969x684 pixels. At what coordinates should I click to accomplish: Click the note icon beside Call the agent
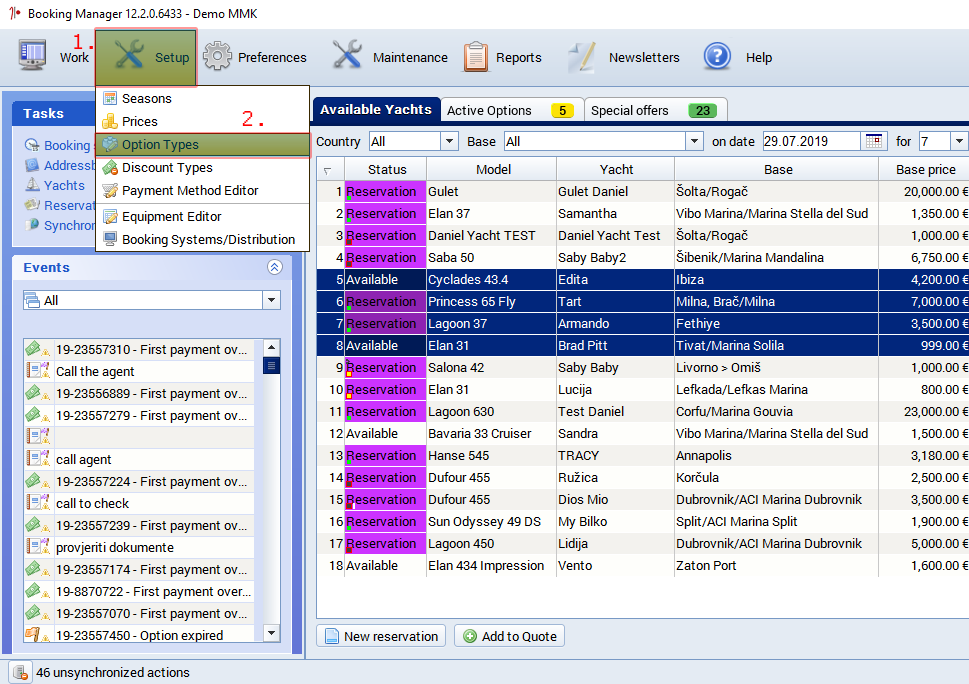tap(37, 371)
